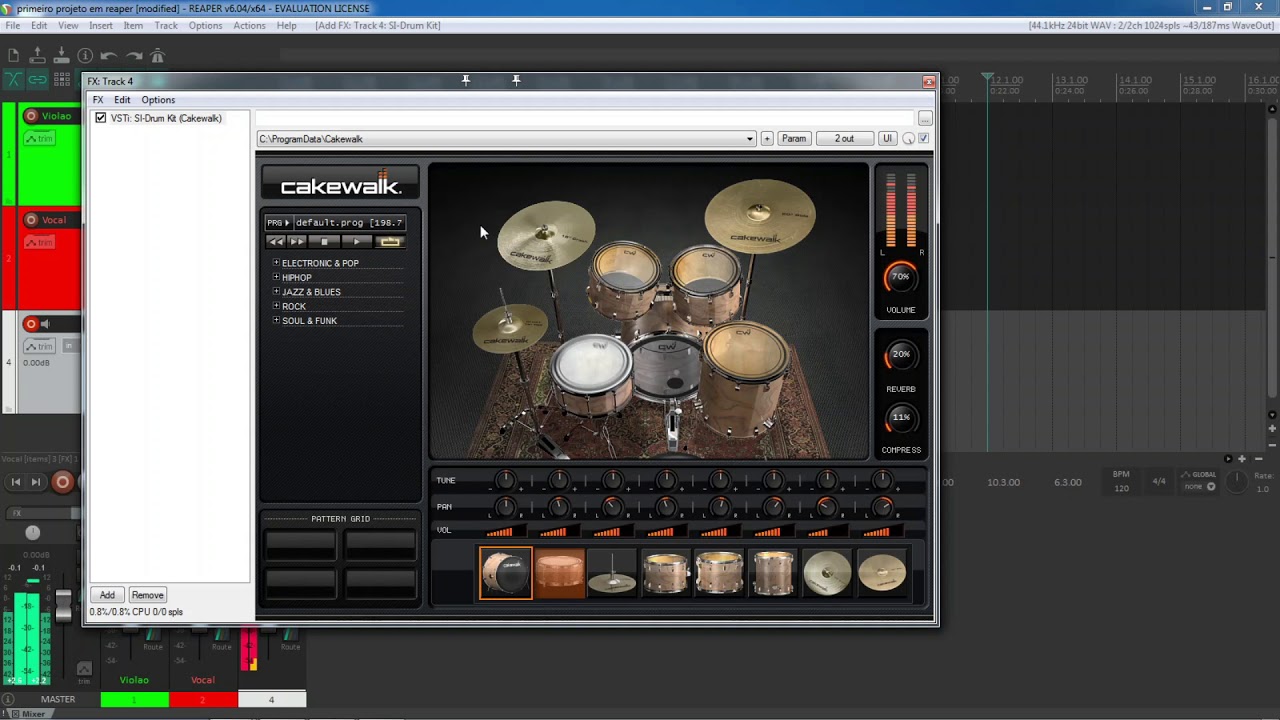1280x720 pixels.
Task: Click the redo arrow icon
Action: tap(133, 56)
